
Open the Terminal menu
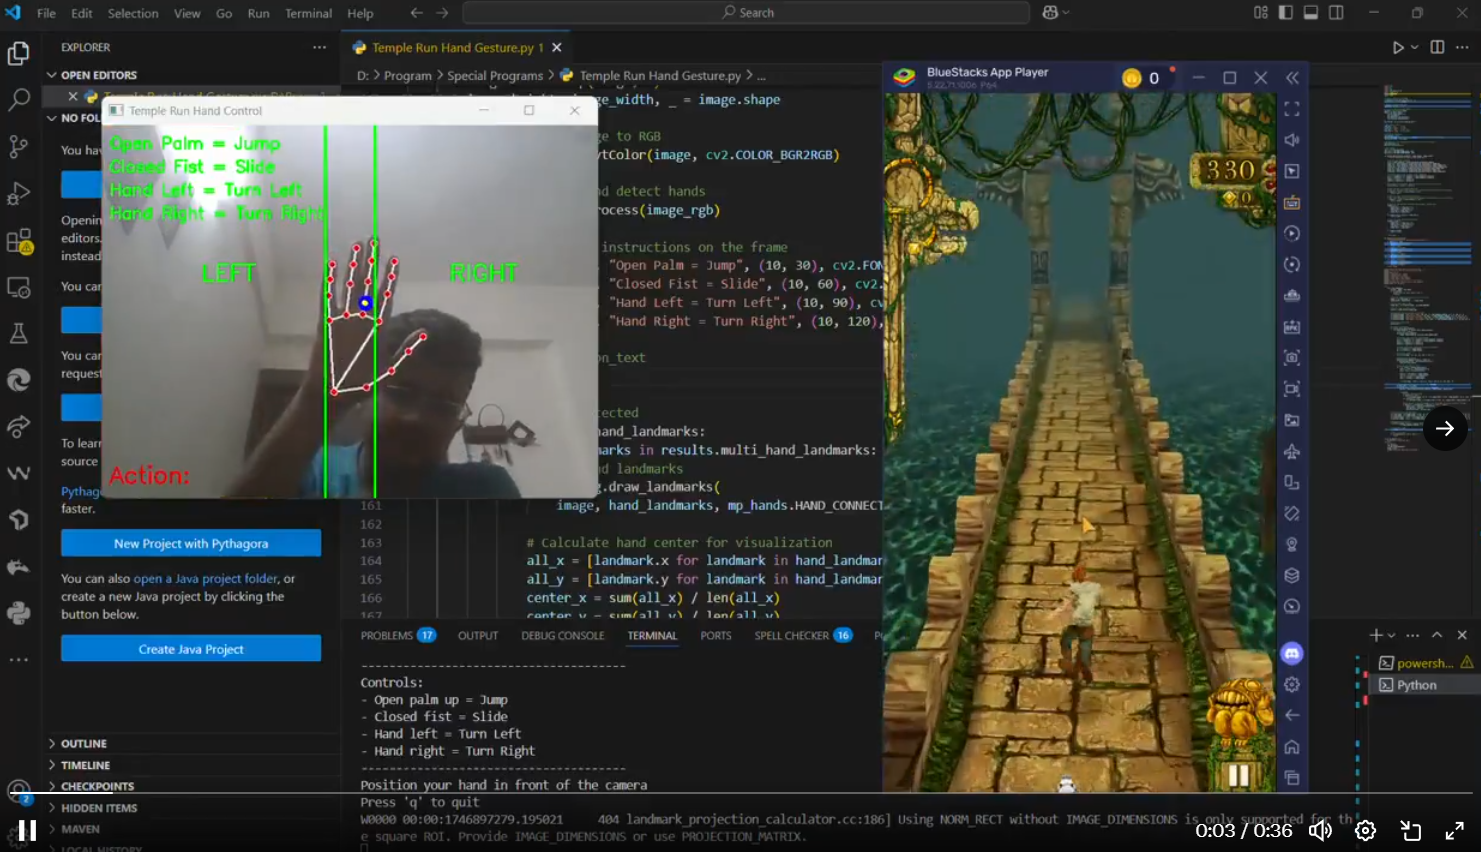point(308,13)
